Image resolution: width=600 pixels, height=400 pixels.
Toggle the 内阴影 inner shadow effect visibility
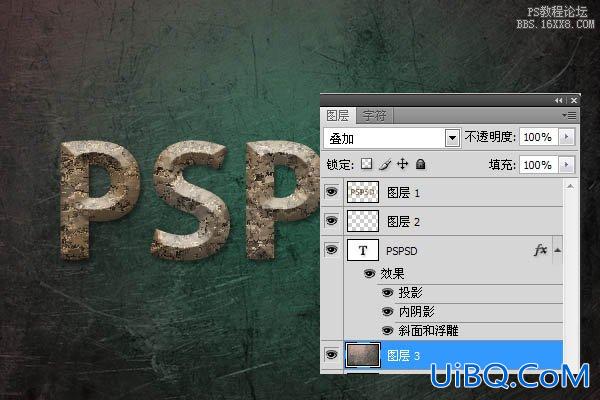(387, 312)
